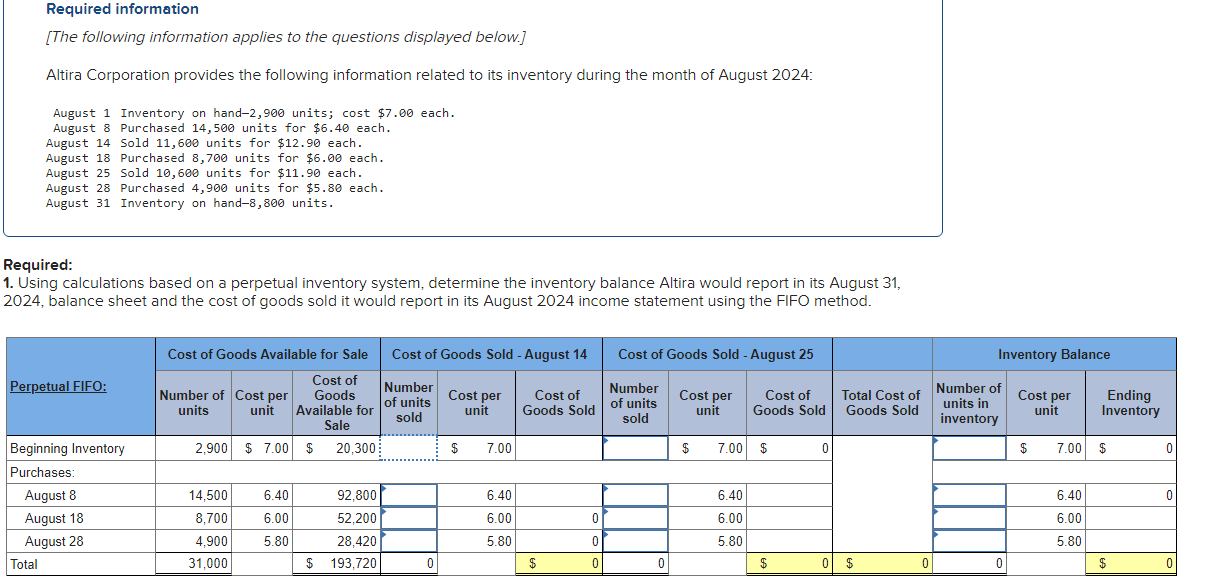
Task: Select August 25 units sold cell for 6.00 row
Action: tap(633, 517)
